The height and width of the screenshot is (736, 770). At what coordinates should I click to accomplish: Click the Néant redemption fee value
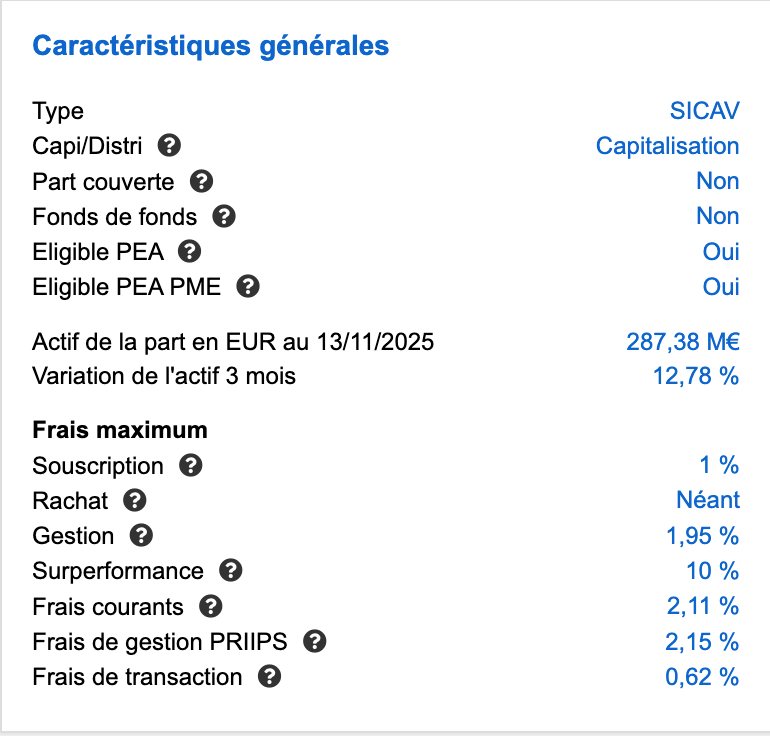point(708,500)
